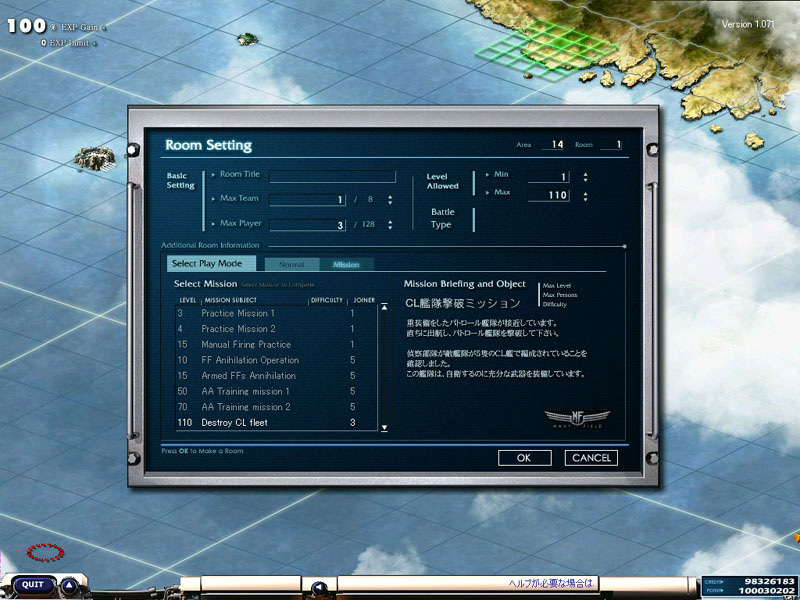Click the Max Player value field
This screenshot has height=600, width=800.
coord(307,224)
